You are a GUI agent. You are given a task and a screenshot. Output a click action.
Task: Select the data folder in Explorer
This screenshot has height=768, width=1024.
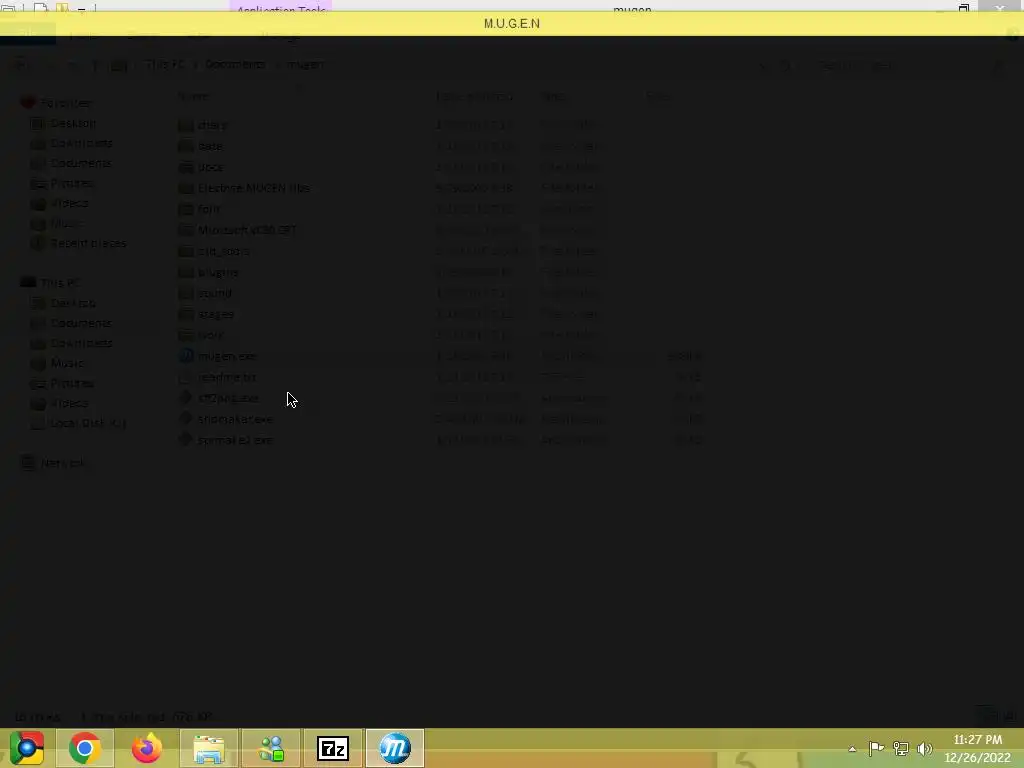click(x=210, y=146)
